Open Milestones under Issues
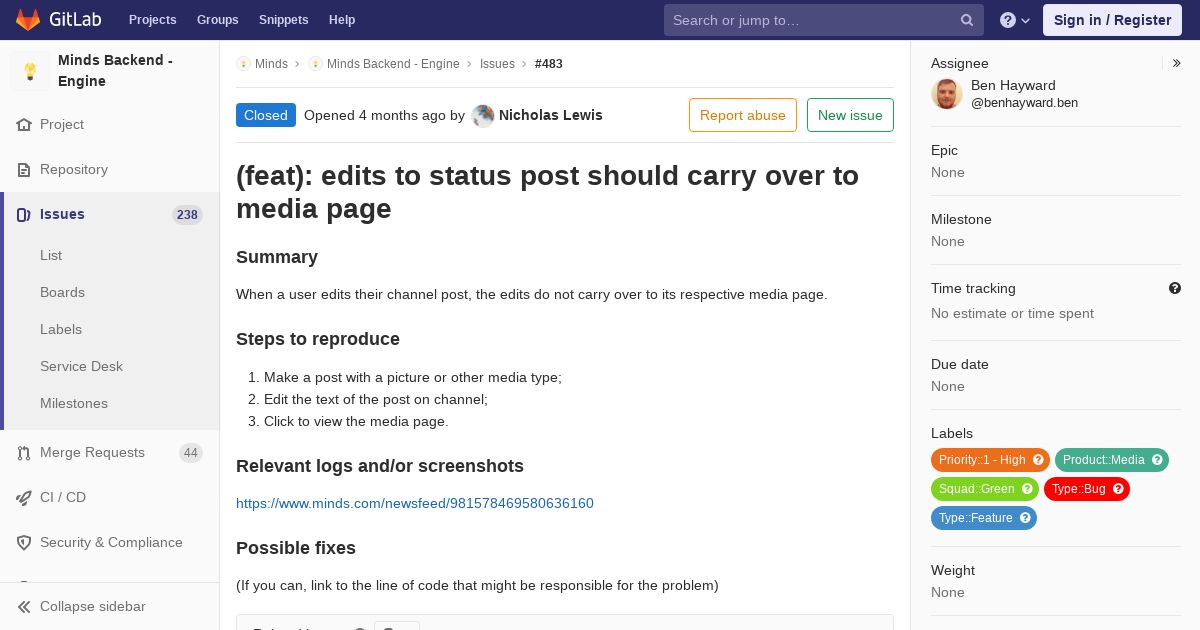The height and width of the screenshot is (630, 1200). click(x=74, y=403)
